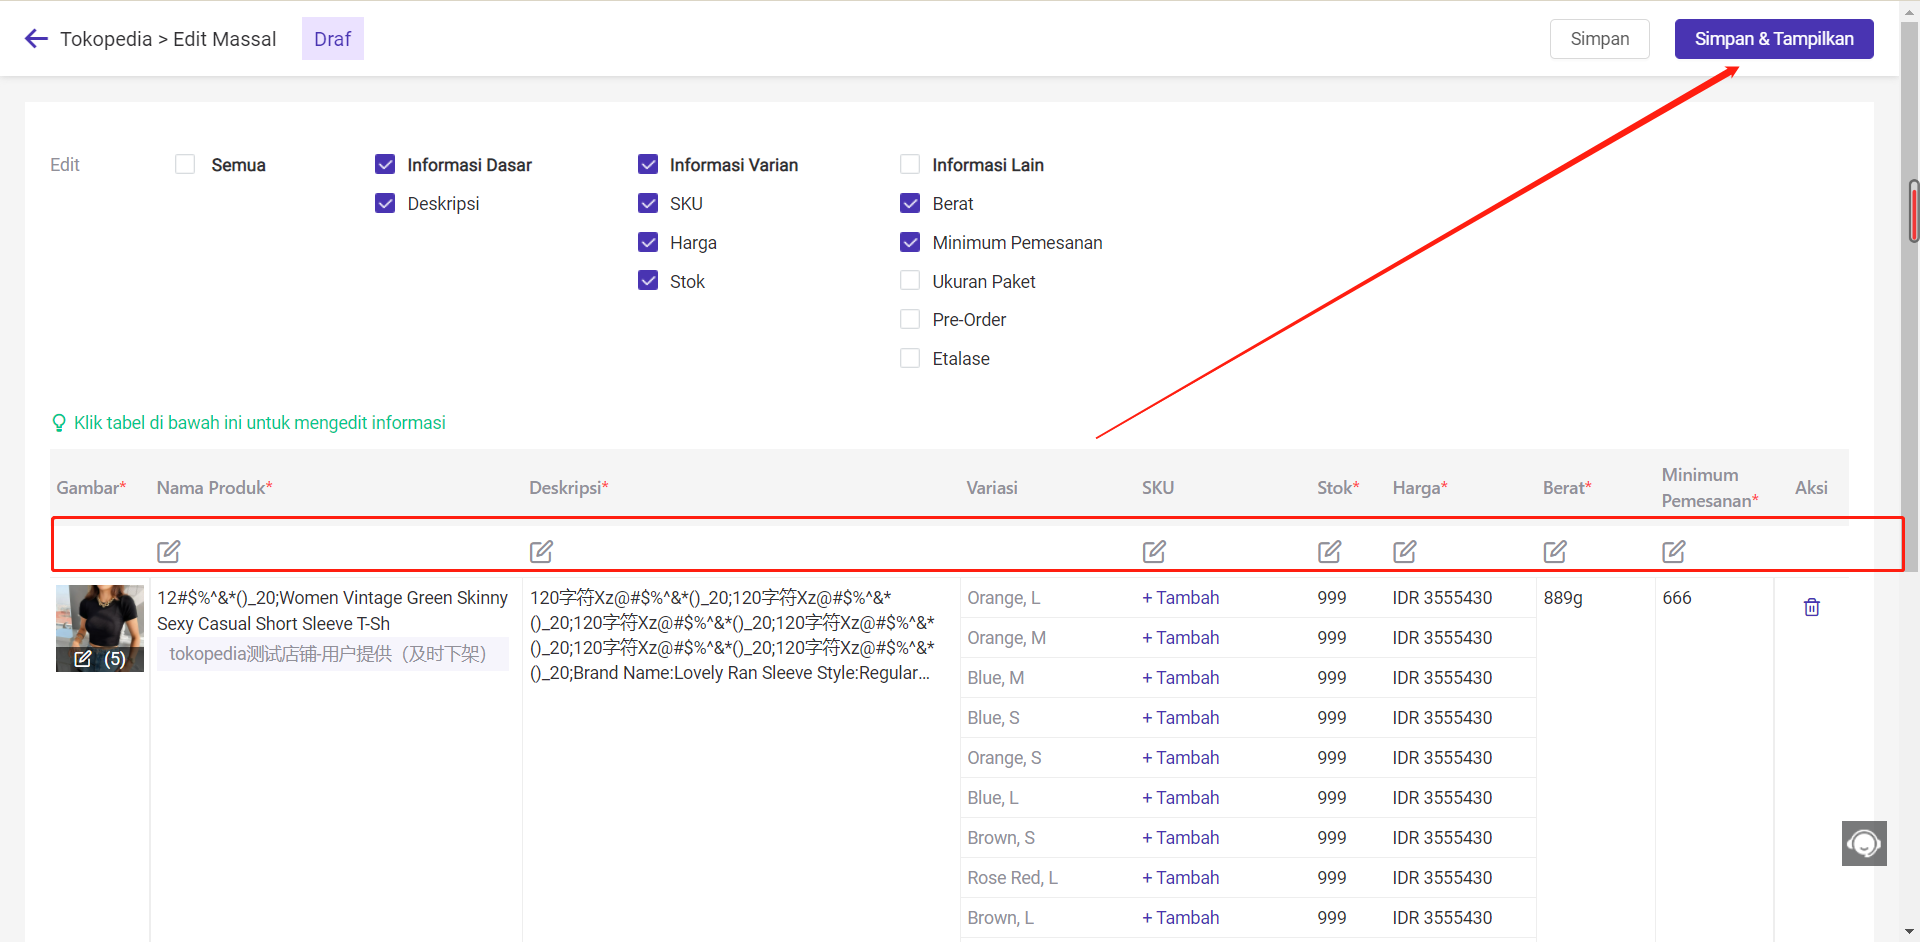This screenshot has height=942, width=1920.
Task: Click the Rose Red, L variation cell
Action: point(1012,878)
